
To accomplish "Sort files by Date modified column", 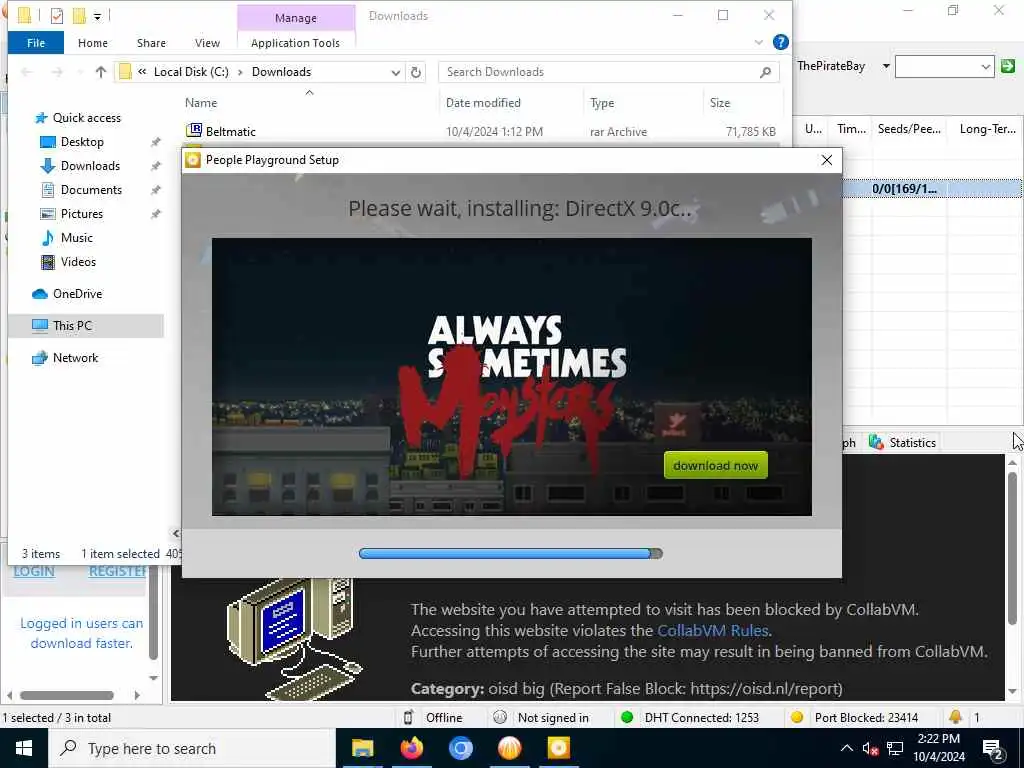I will pyautogui.click(x=483, y=103).
